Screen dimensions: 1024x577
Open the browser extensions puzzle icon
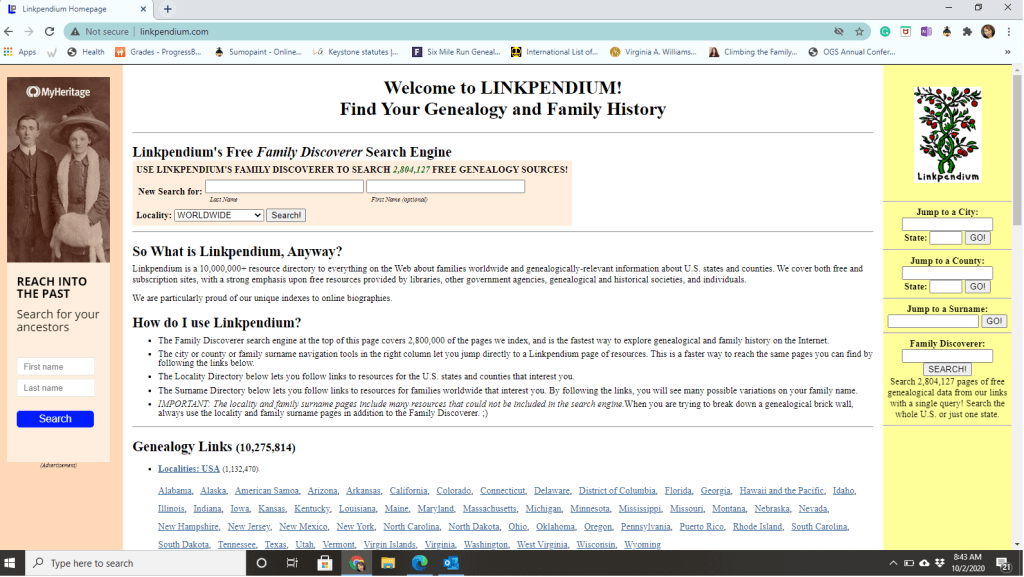point(967,32)
